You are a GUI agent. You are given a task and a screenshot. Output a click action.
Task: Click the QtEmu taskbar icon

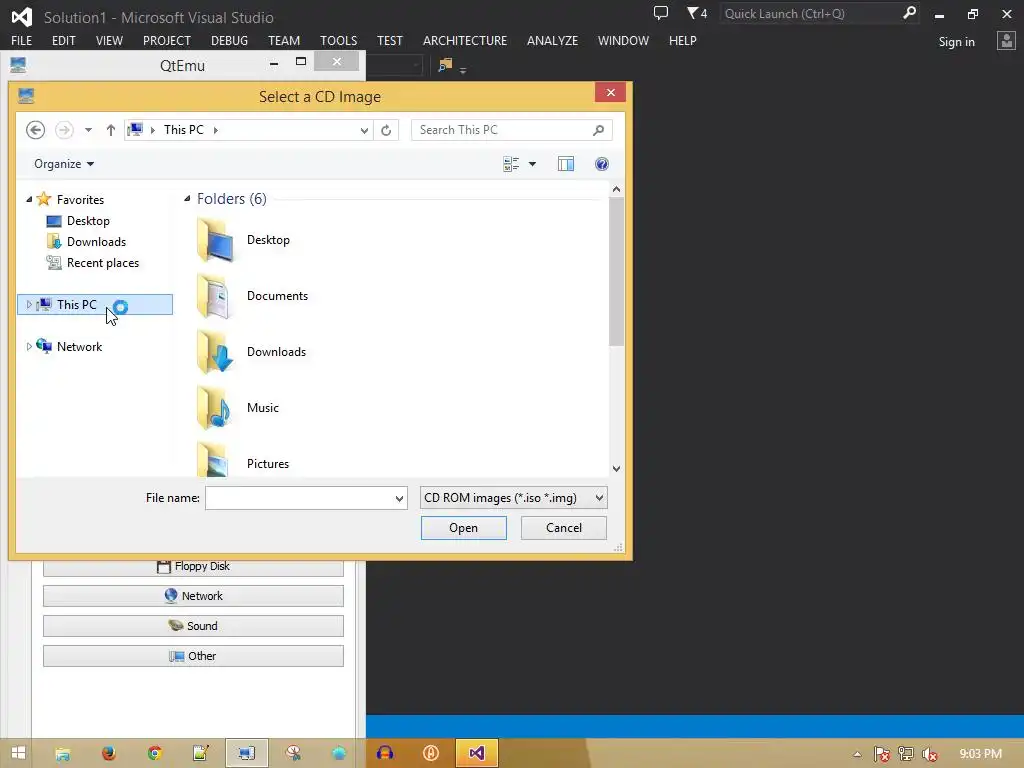(246, 753)
